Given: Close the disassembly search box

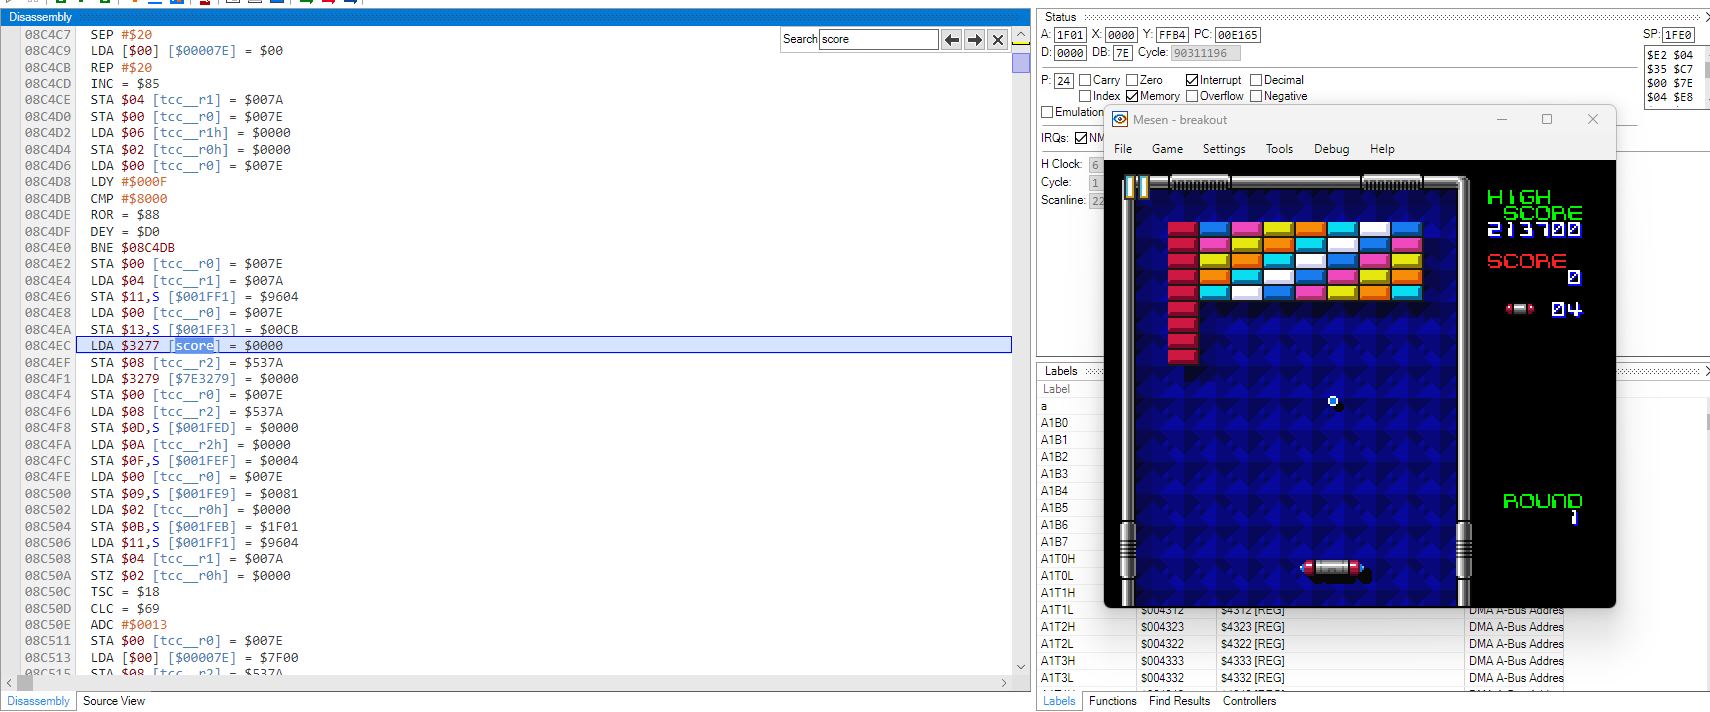Looking at the screenshot, I should click(997, 40).
